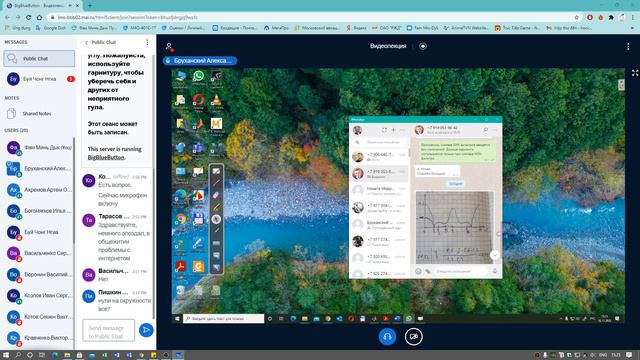
Task: Make the presentation fullscreen
Action: tap(635, 73)
